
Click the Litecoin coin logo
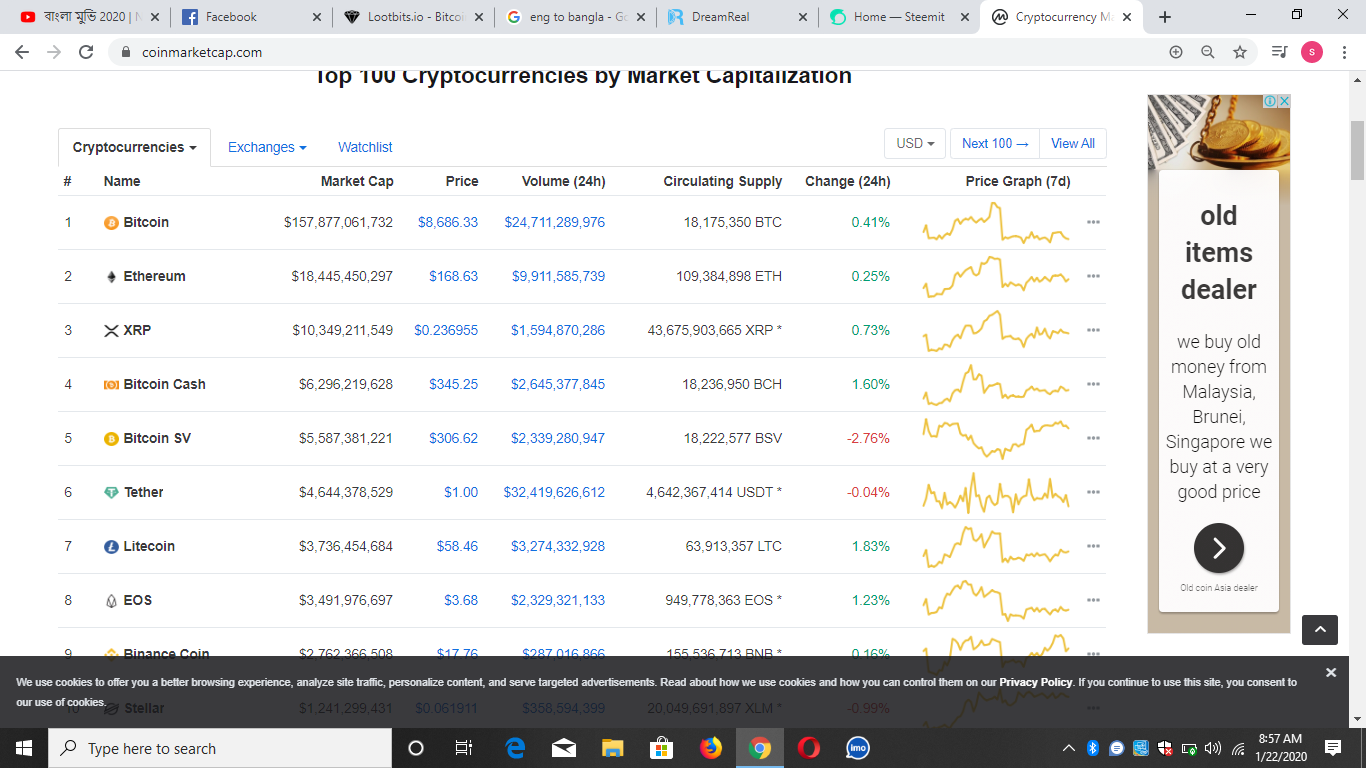[x=110, y=546]
